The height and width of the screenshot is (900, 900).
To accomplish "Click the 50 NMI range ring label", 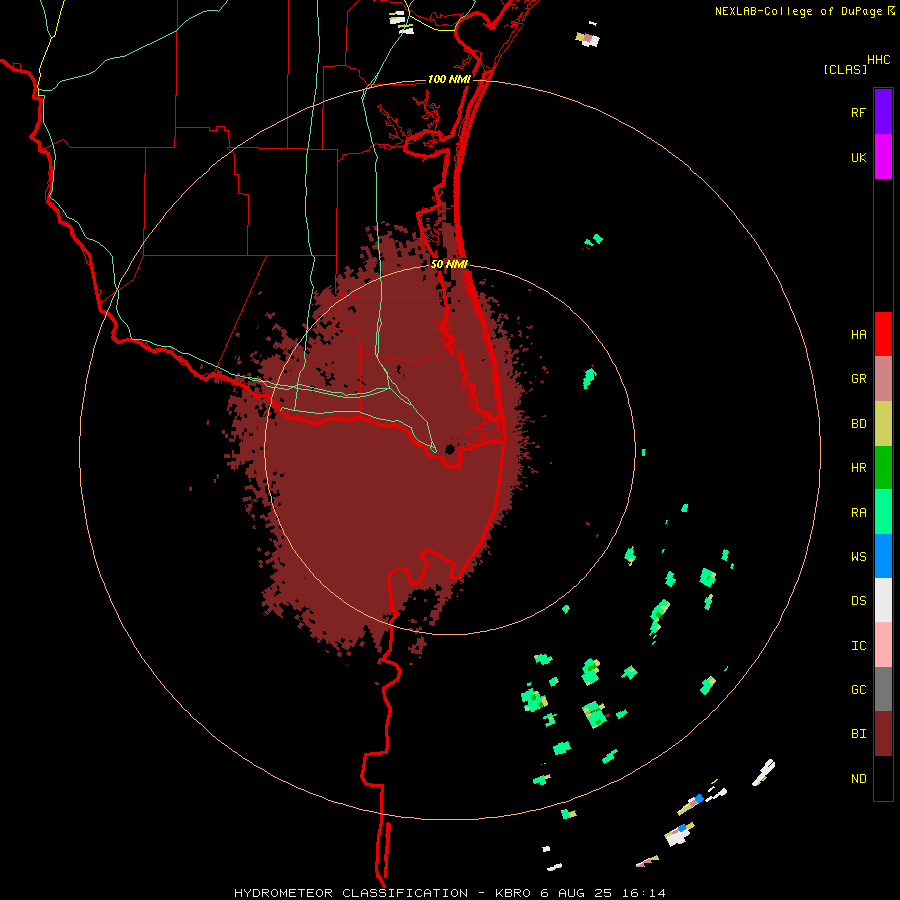I will pyautogui.click(x=449, y=264).
